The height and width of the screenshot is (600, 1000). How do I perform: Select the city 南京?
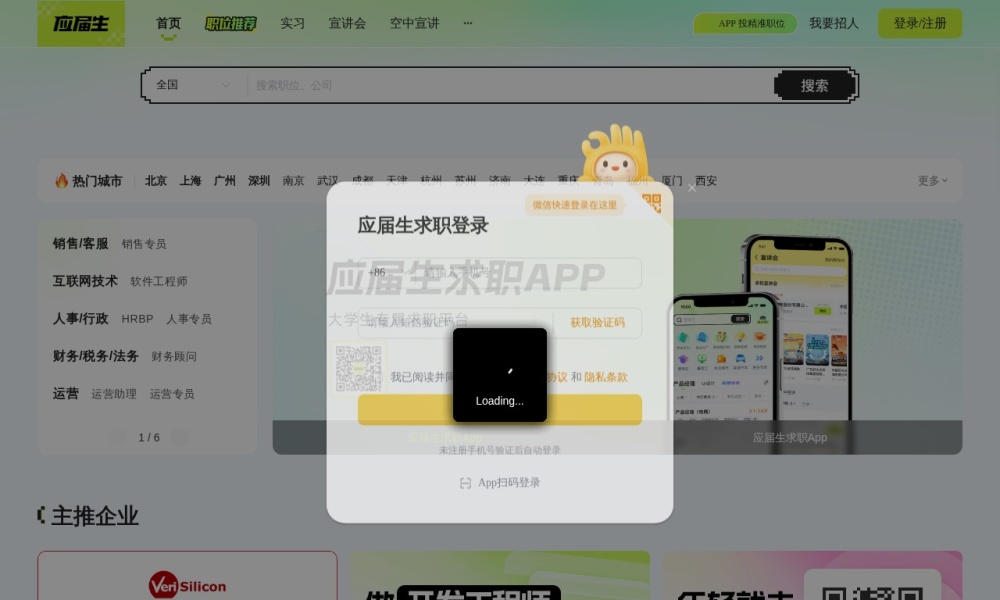coord(293,181)
